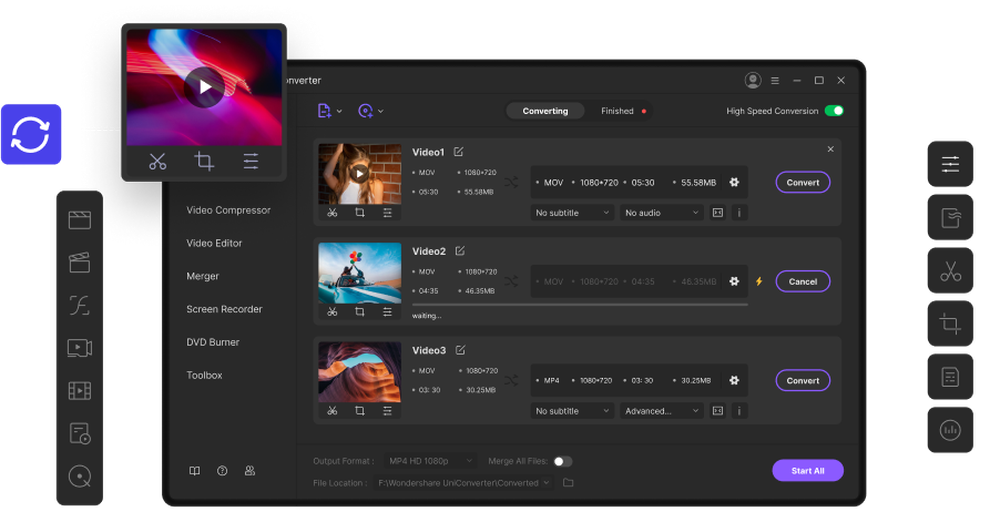Click the Video2 thumbnail
The height and width of the screenshot is (524, 1000).
coord(360,273)
